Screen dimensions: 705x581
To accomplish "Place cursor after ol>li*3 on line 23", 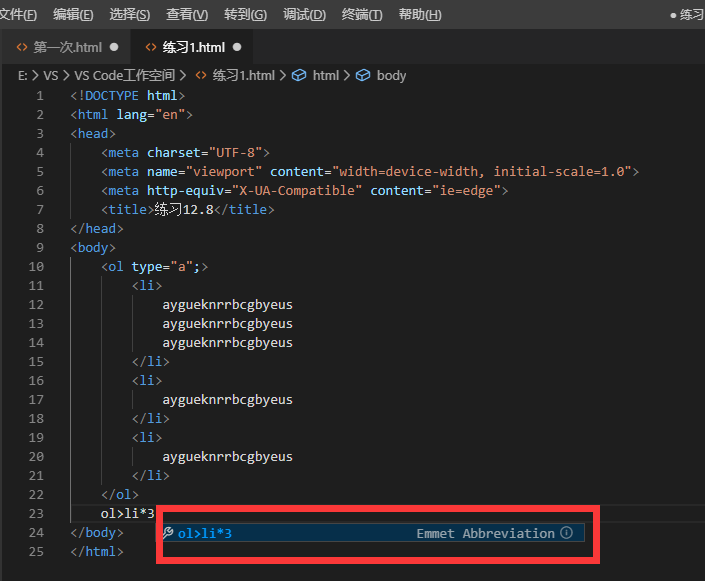I will (x=155, y=514).
